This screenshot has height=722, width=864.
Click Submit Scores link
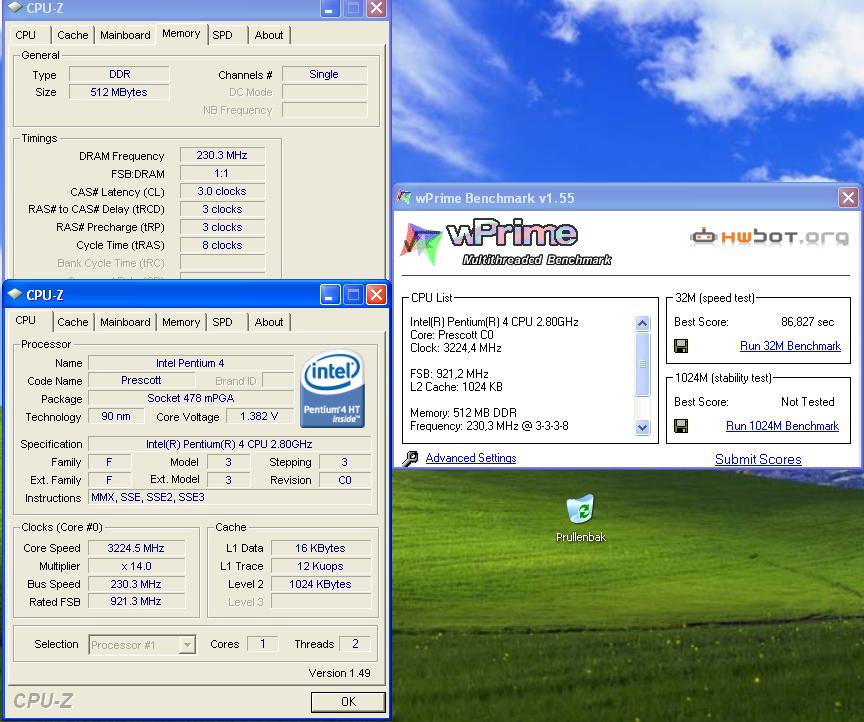click(x=758, y=459)
